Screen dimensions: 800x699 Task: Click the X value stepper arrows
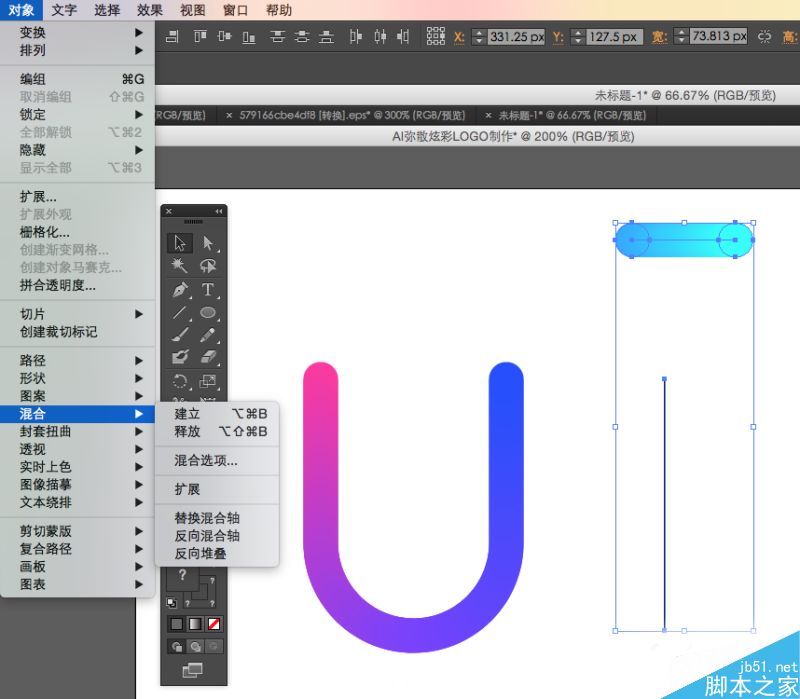pos(479,37)
